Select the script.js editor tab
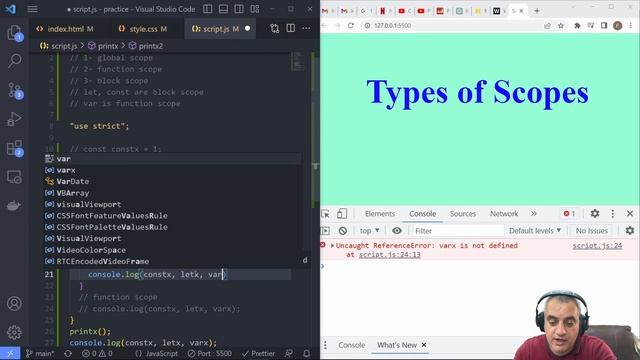640x360 pixels. [x=216, y=29]
